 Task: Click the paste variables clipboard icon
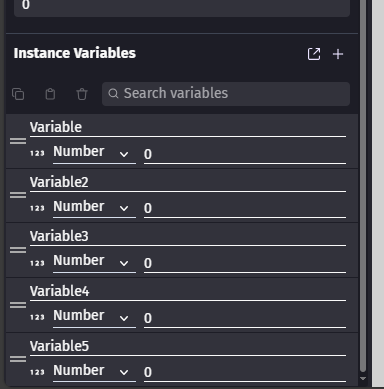click(50, 94)
